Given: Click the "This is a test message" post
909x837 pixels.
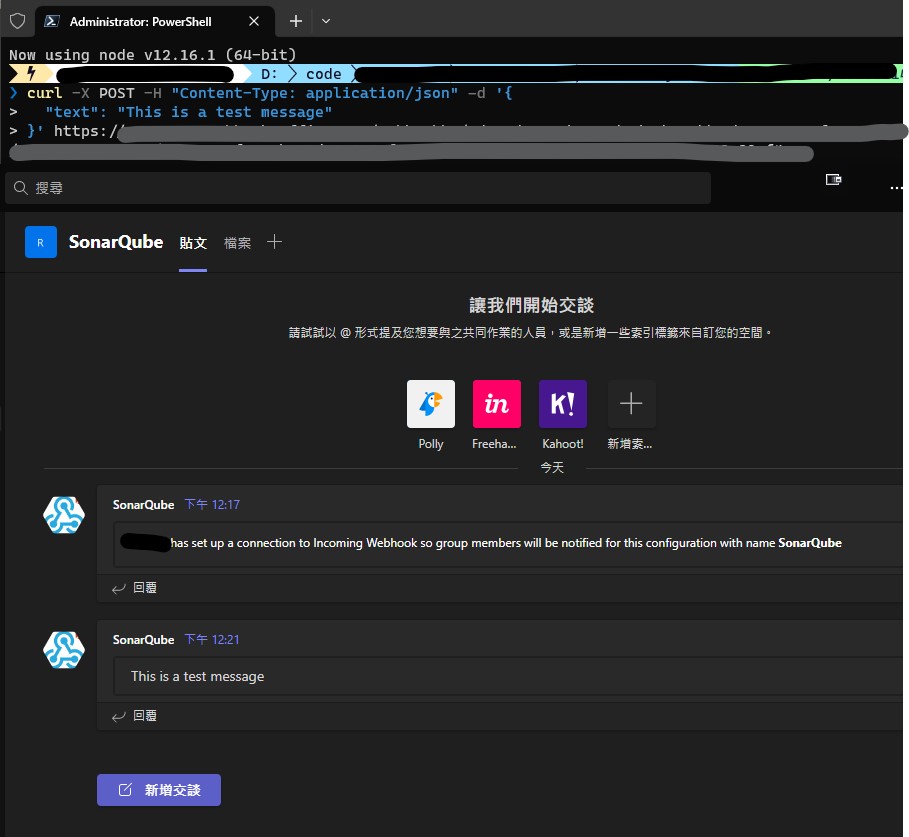Looking at the screenshot, I should (x=198, y=676).
